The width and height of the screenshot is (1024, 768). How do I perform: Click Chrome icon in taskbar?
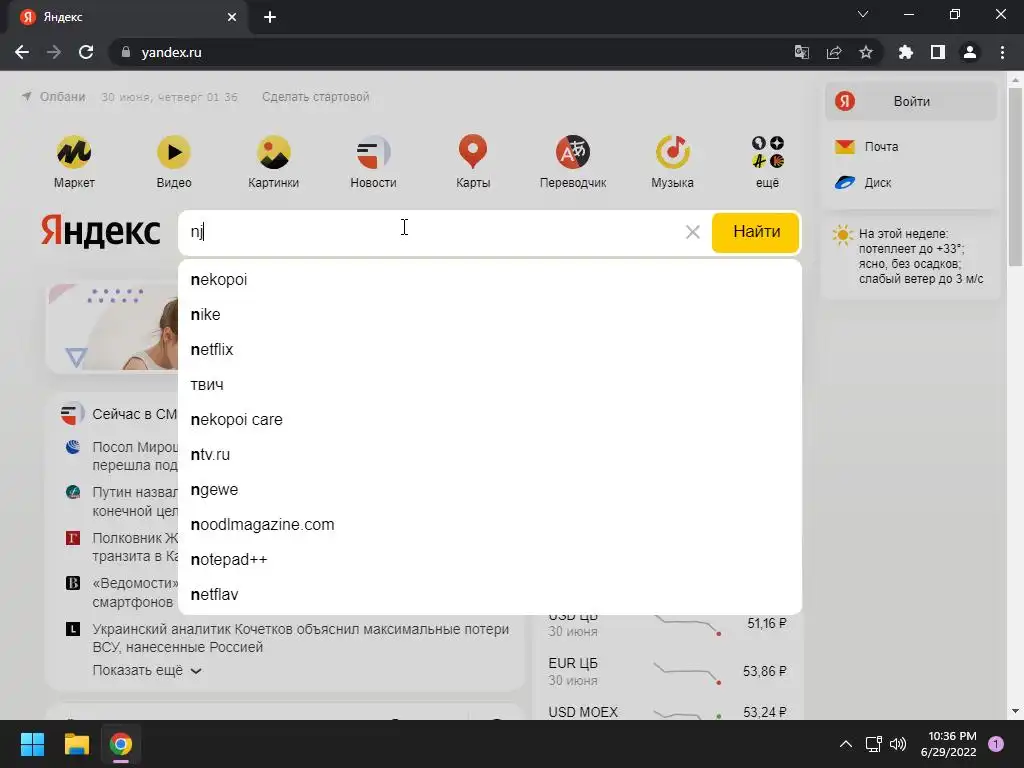121,744
